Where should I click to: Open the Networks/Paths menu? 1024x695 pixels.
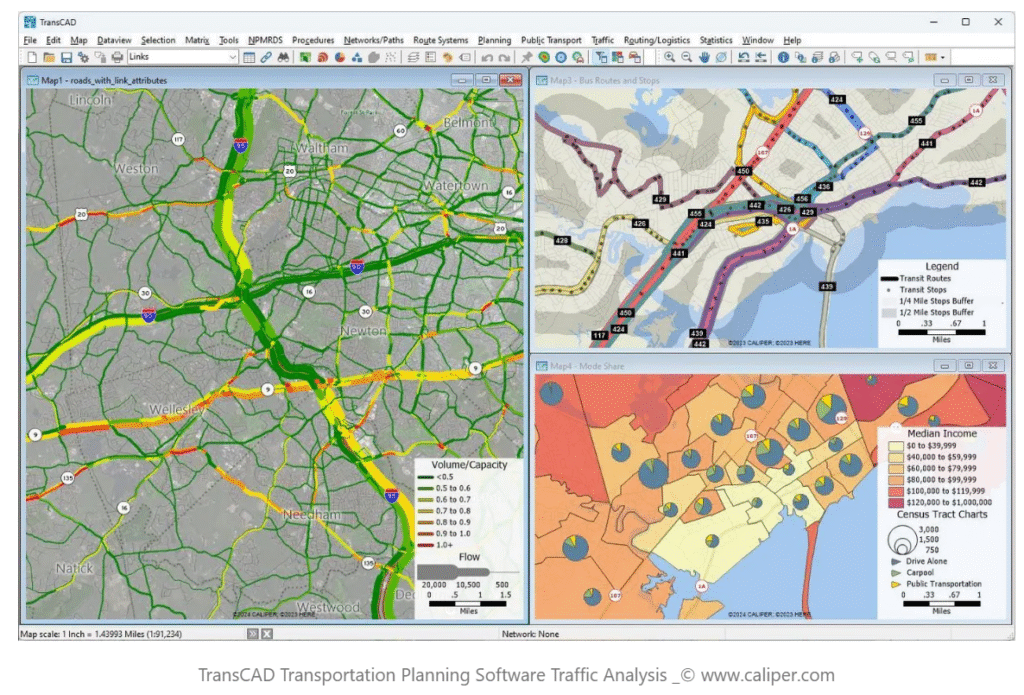pos(374,40)
